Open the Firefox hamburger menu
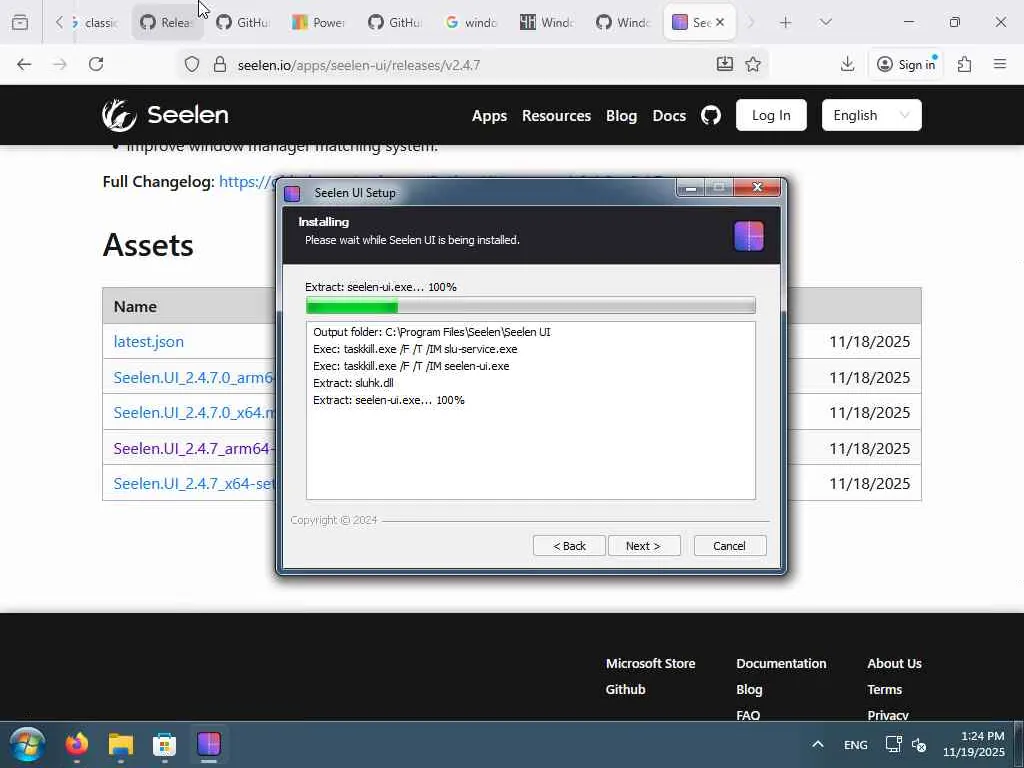This screenshot has width=1024, height=768. [x=1000, y=64]
